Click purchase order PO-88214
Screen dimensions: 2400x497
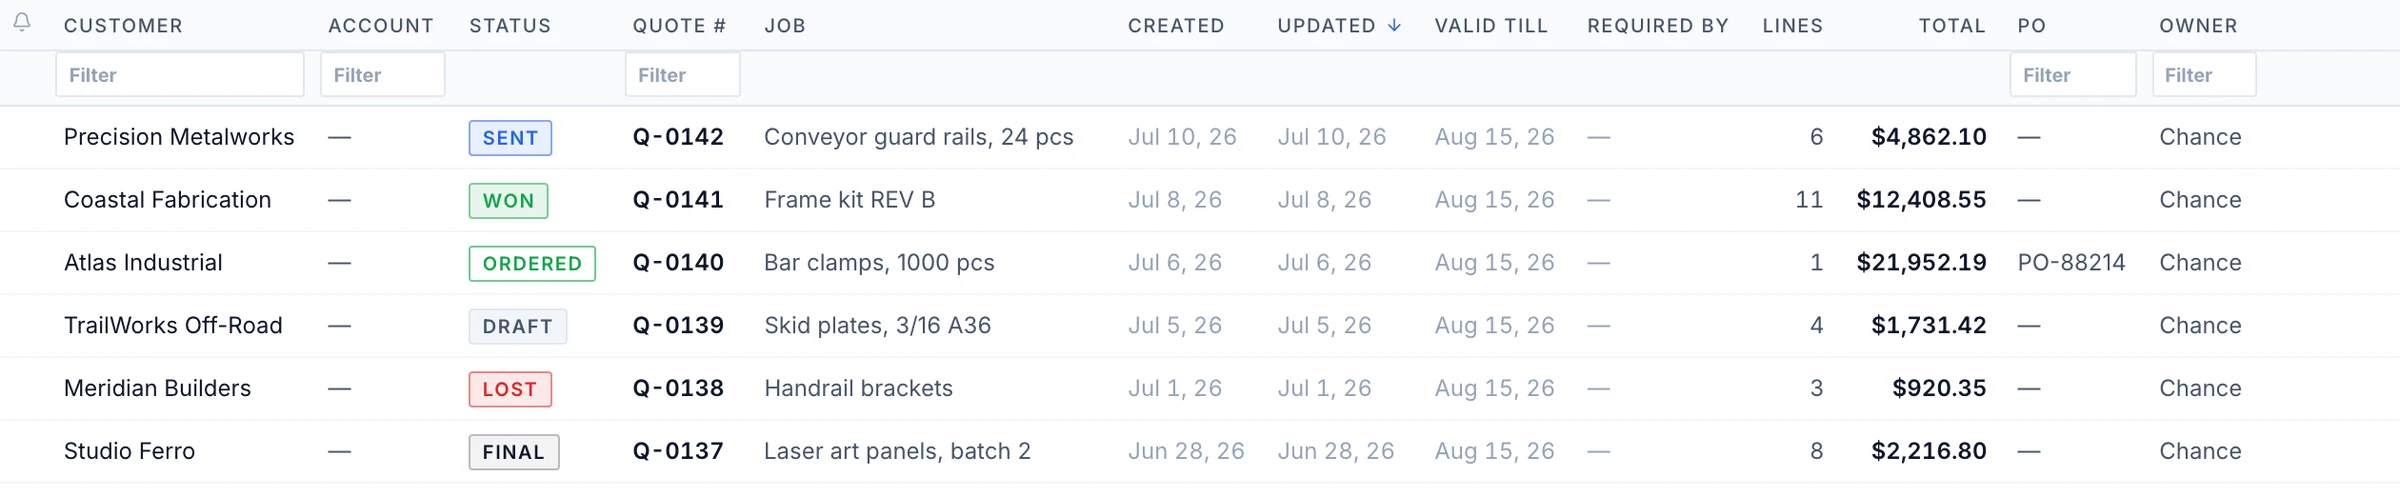coord(2071,263)
